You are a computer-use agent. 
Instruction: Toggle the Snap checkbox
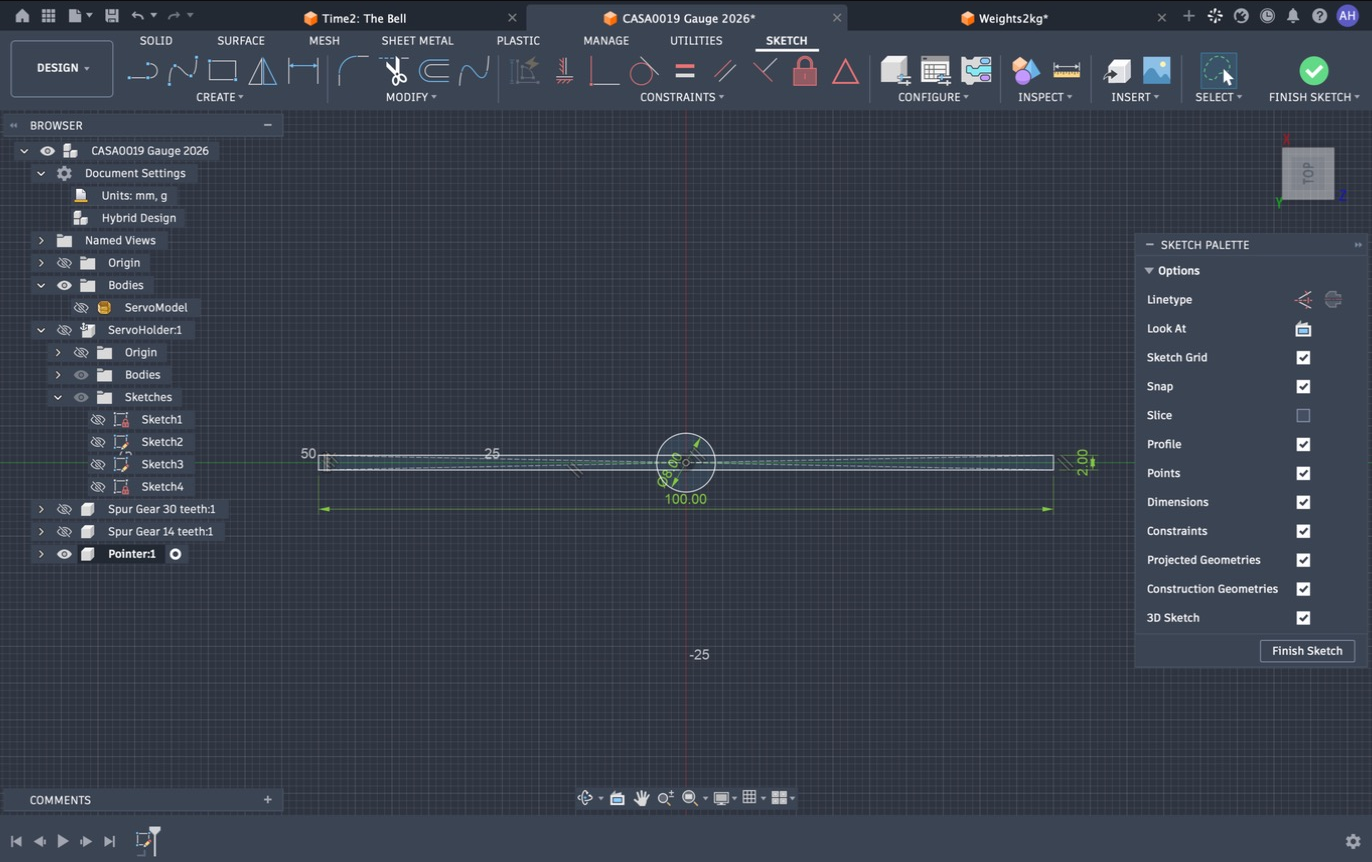pos(1303,386)
